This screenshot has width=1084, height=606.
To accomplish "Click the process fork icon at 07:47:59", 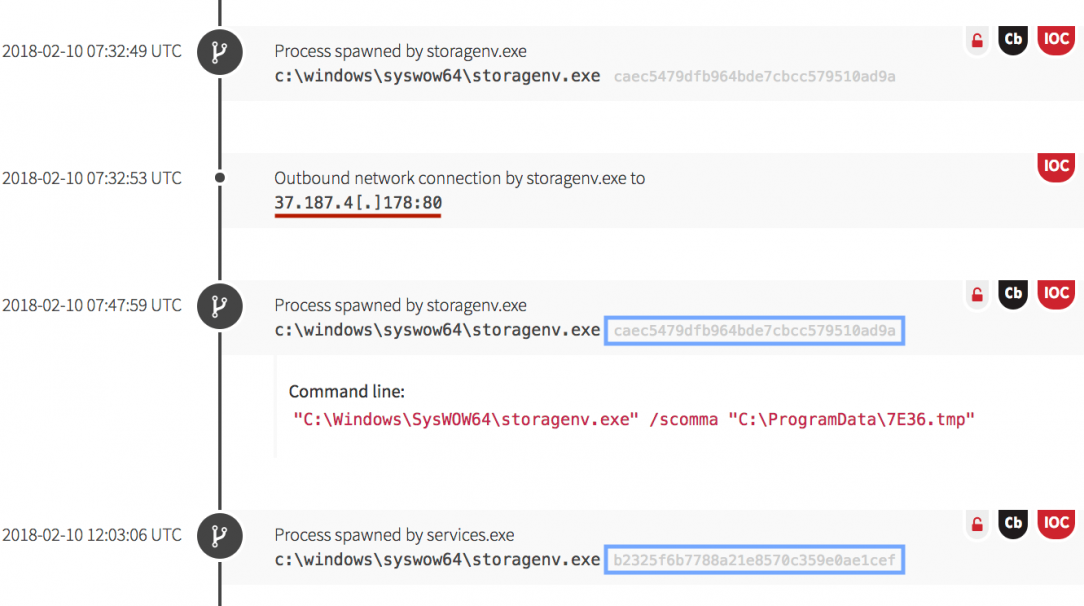I will pyautogui.click(x=219, y=306).
